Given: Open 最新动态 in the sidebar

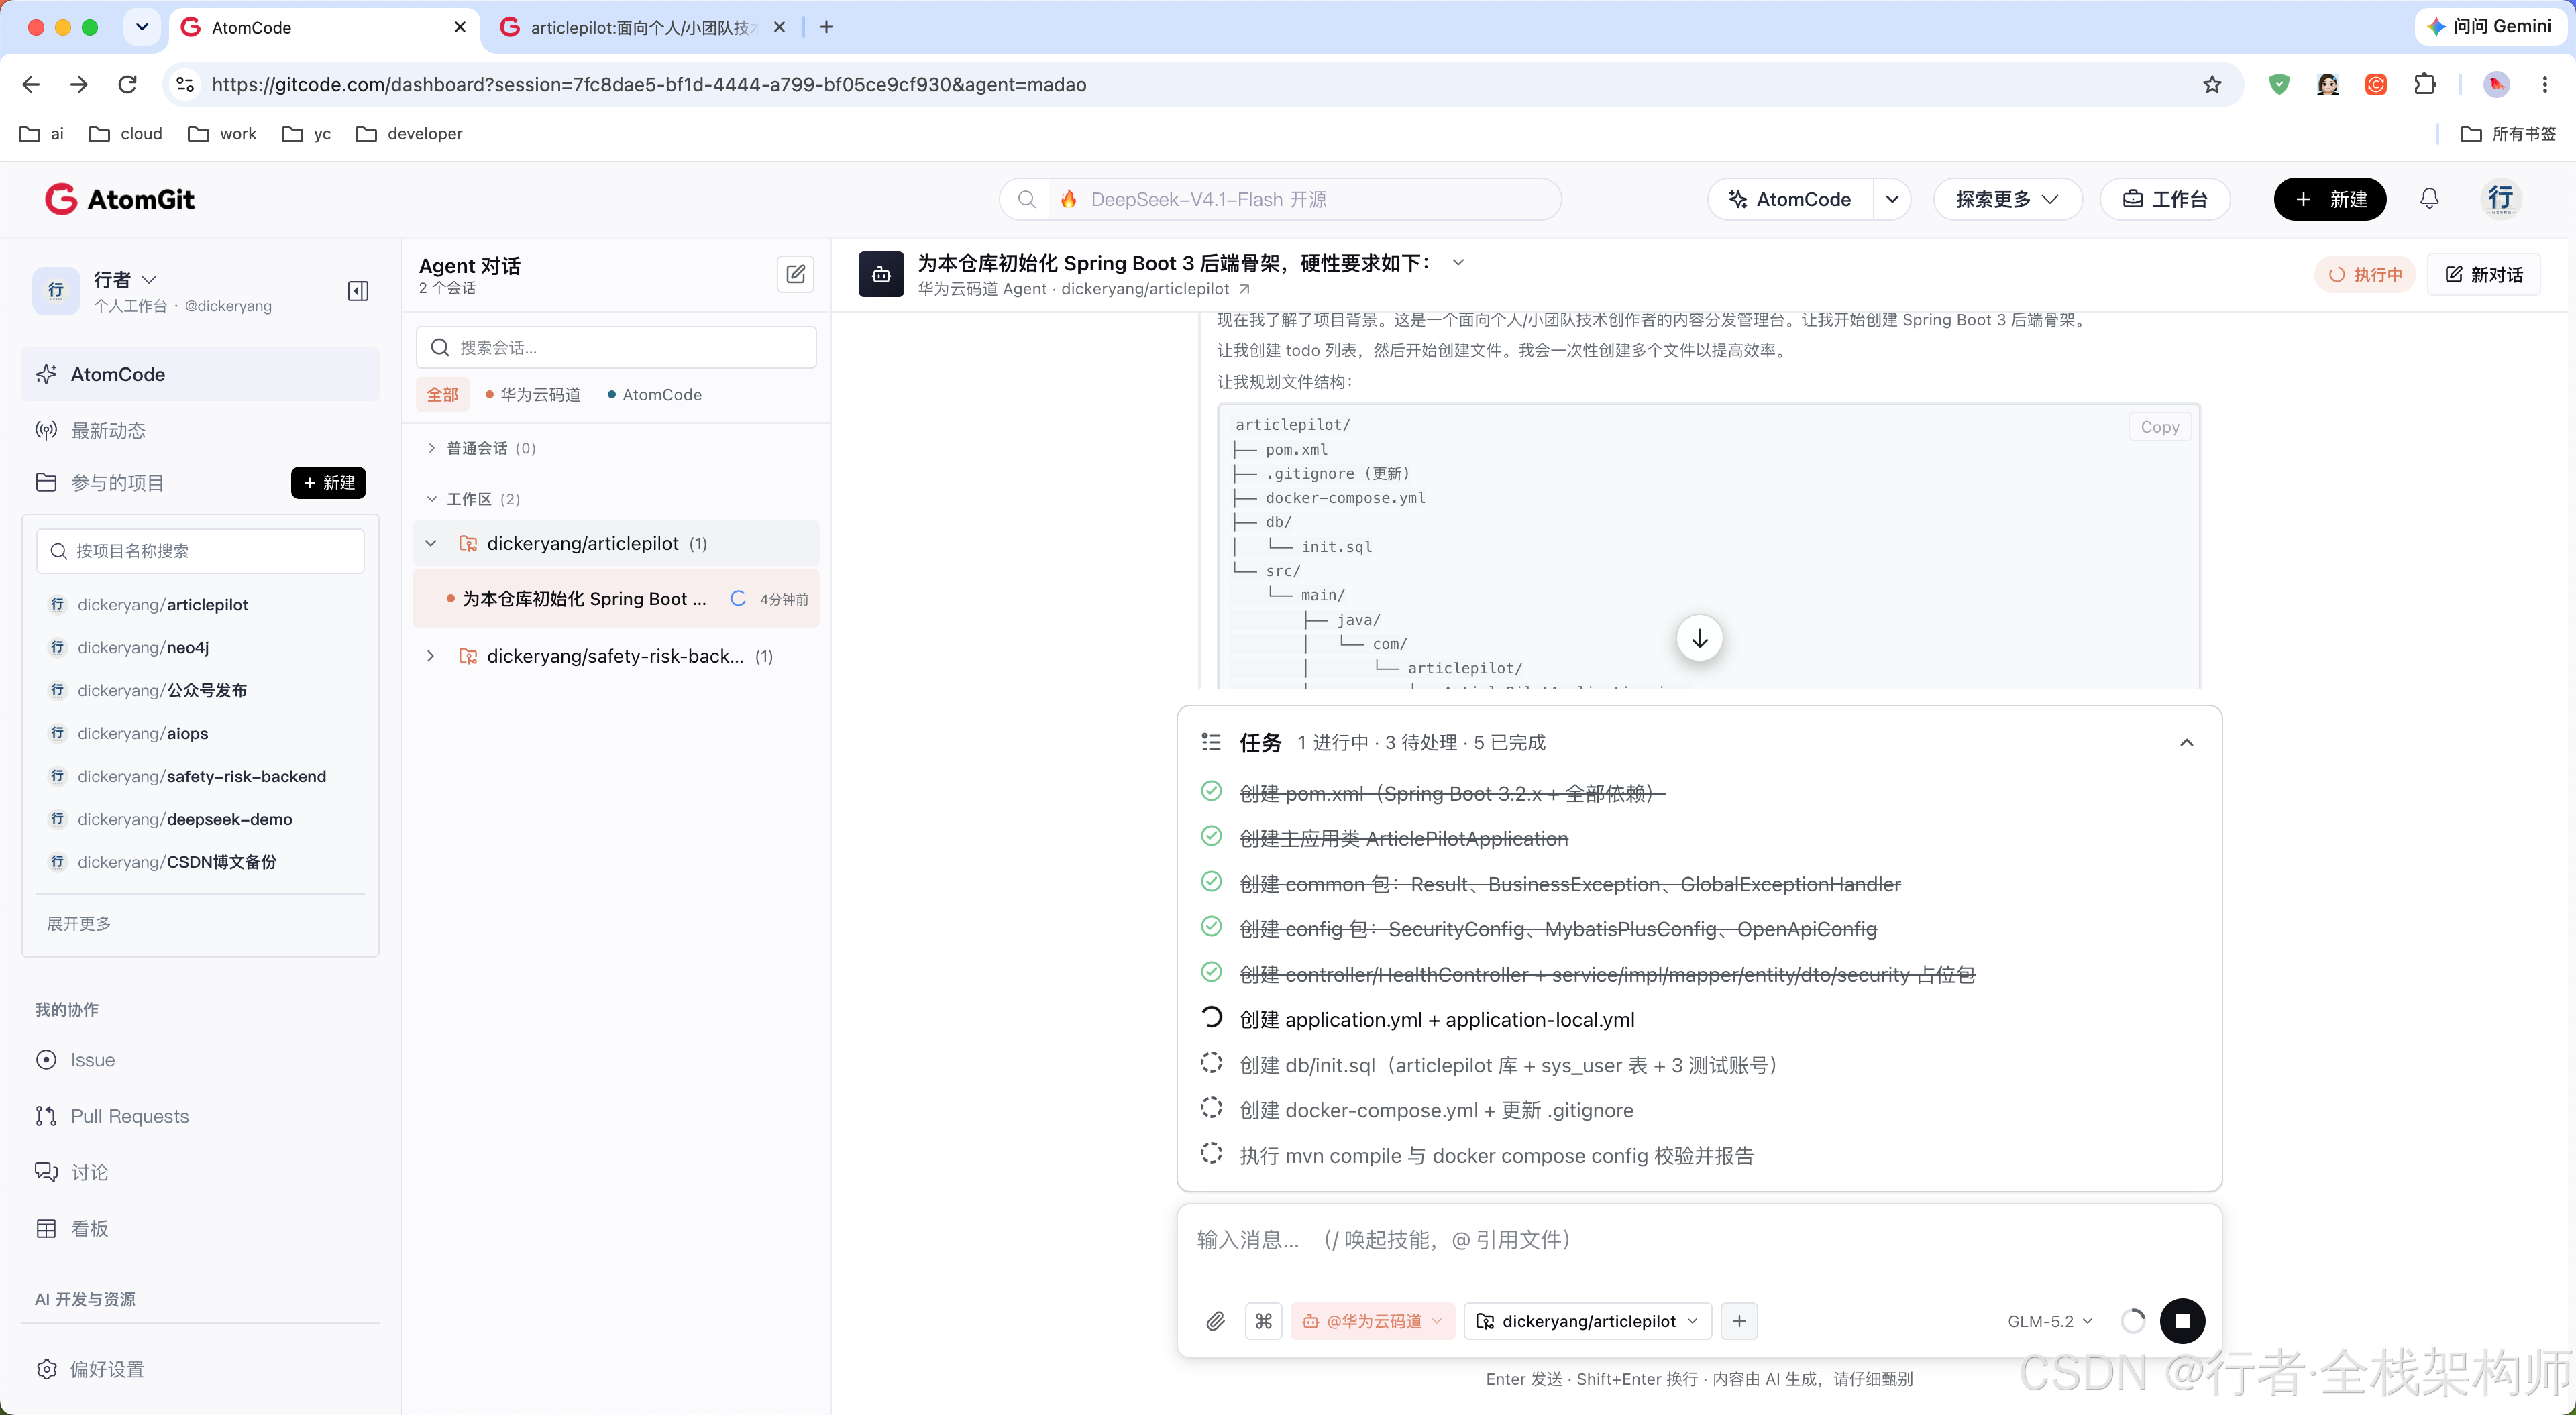Looking at the screenshot, I should coord(90,430).
